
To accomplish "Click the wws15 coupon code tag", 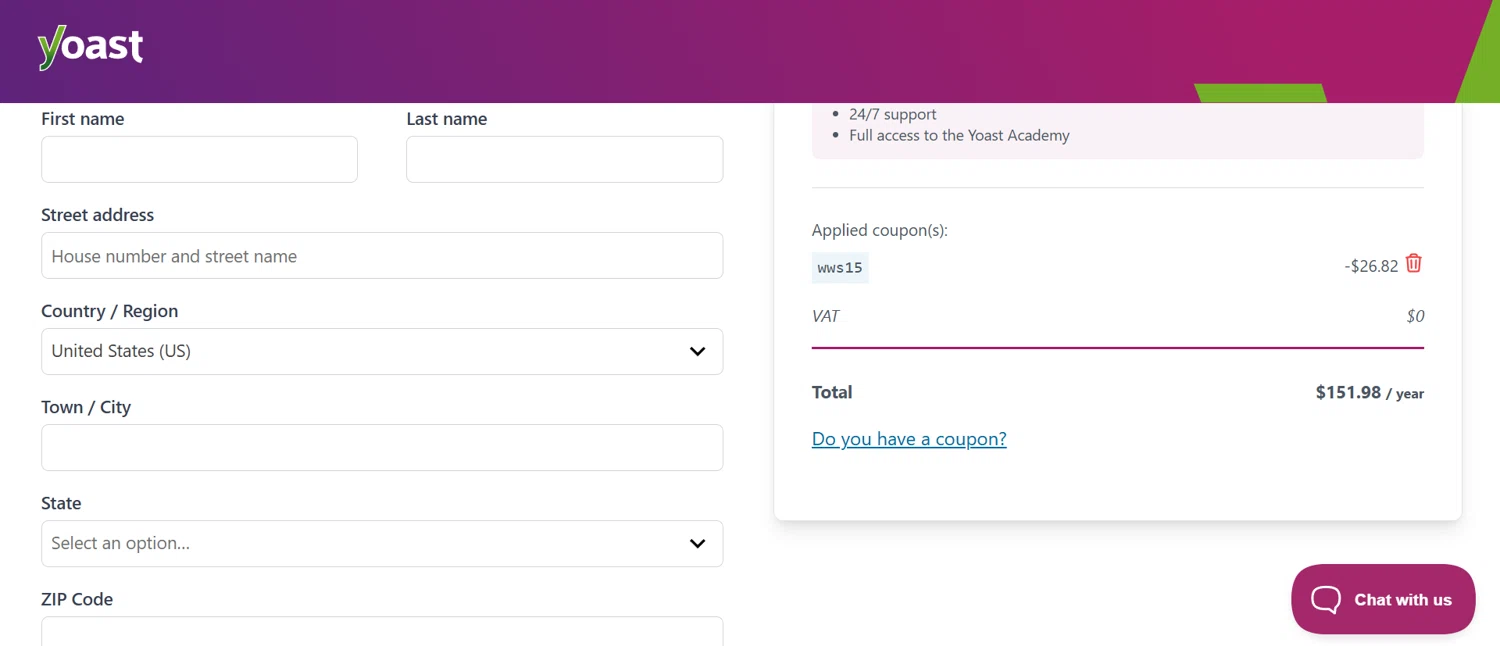I will click(x=840, y=268).
